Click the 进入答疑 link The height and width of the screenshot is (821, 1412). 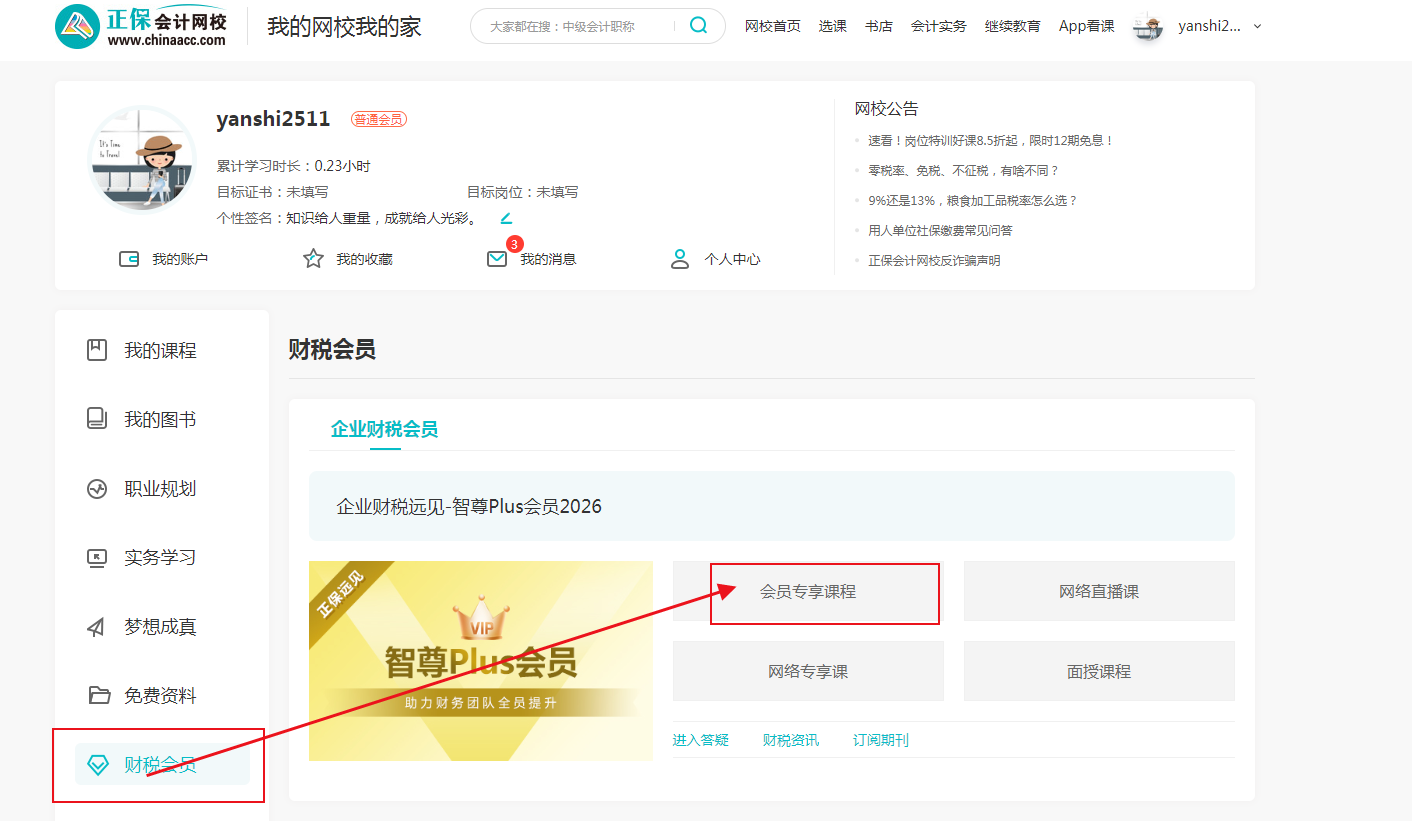(701, 740)
